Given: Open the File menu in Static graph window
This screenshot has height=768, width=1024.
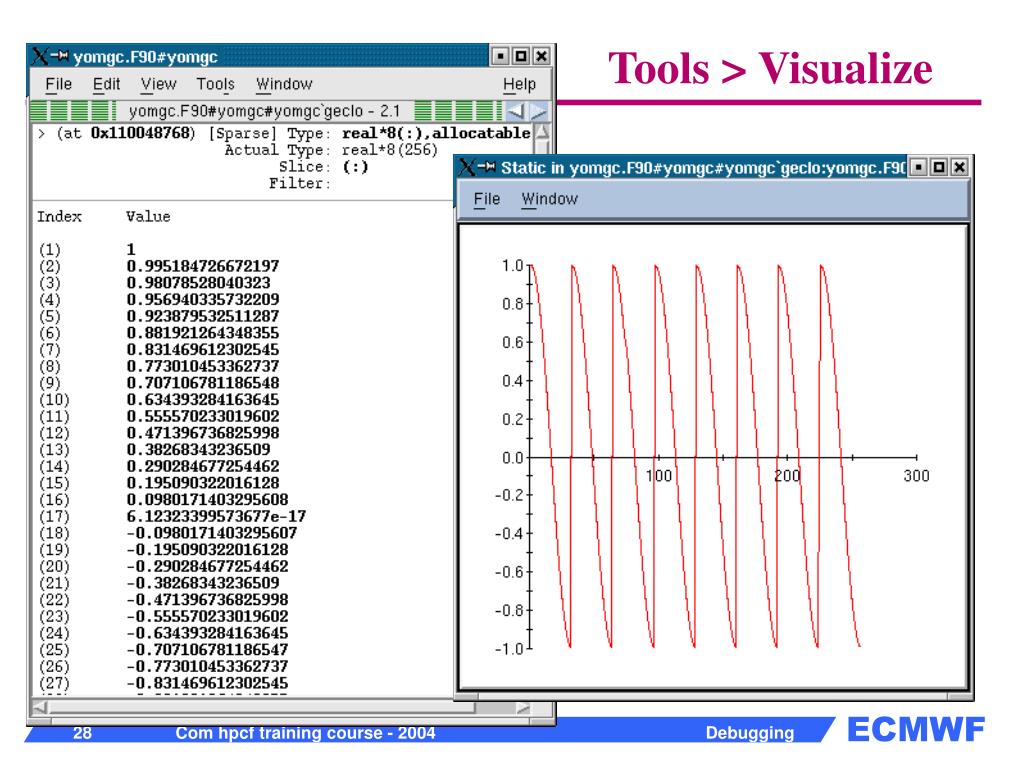Looking at the screenshot, I should click(487, 199).
